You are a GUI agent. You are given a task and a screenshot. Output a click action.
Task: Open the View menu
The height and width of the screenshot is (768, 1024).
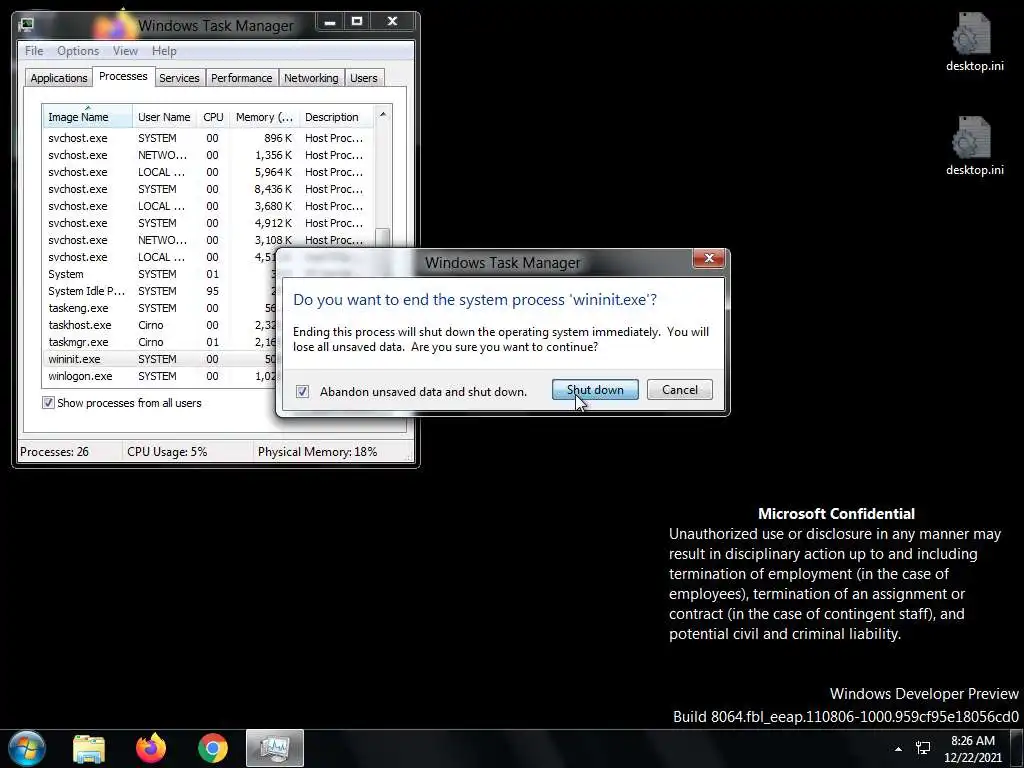[x=125, y=51]
